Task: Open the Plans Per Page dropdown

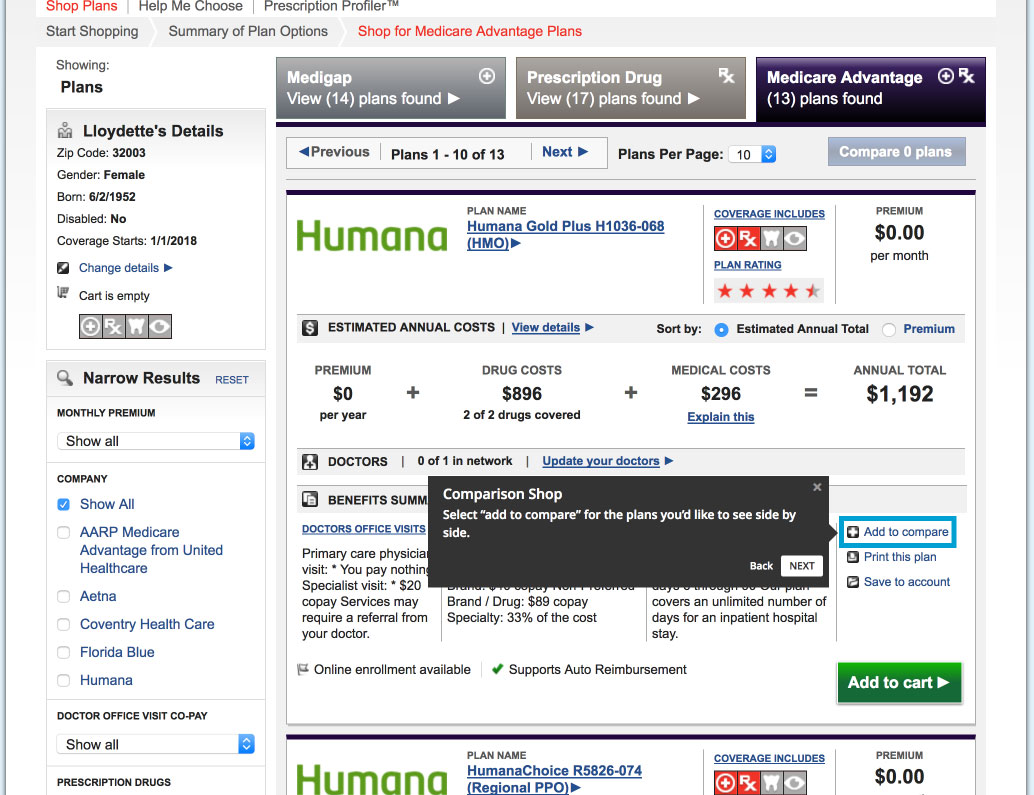Action: coord(752,154)
